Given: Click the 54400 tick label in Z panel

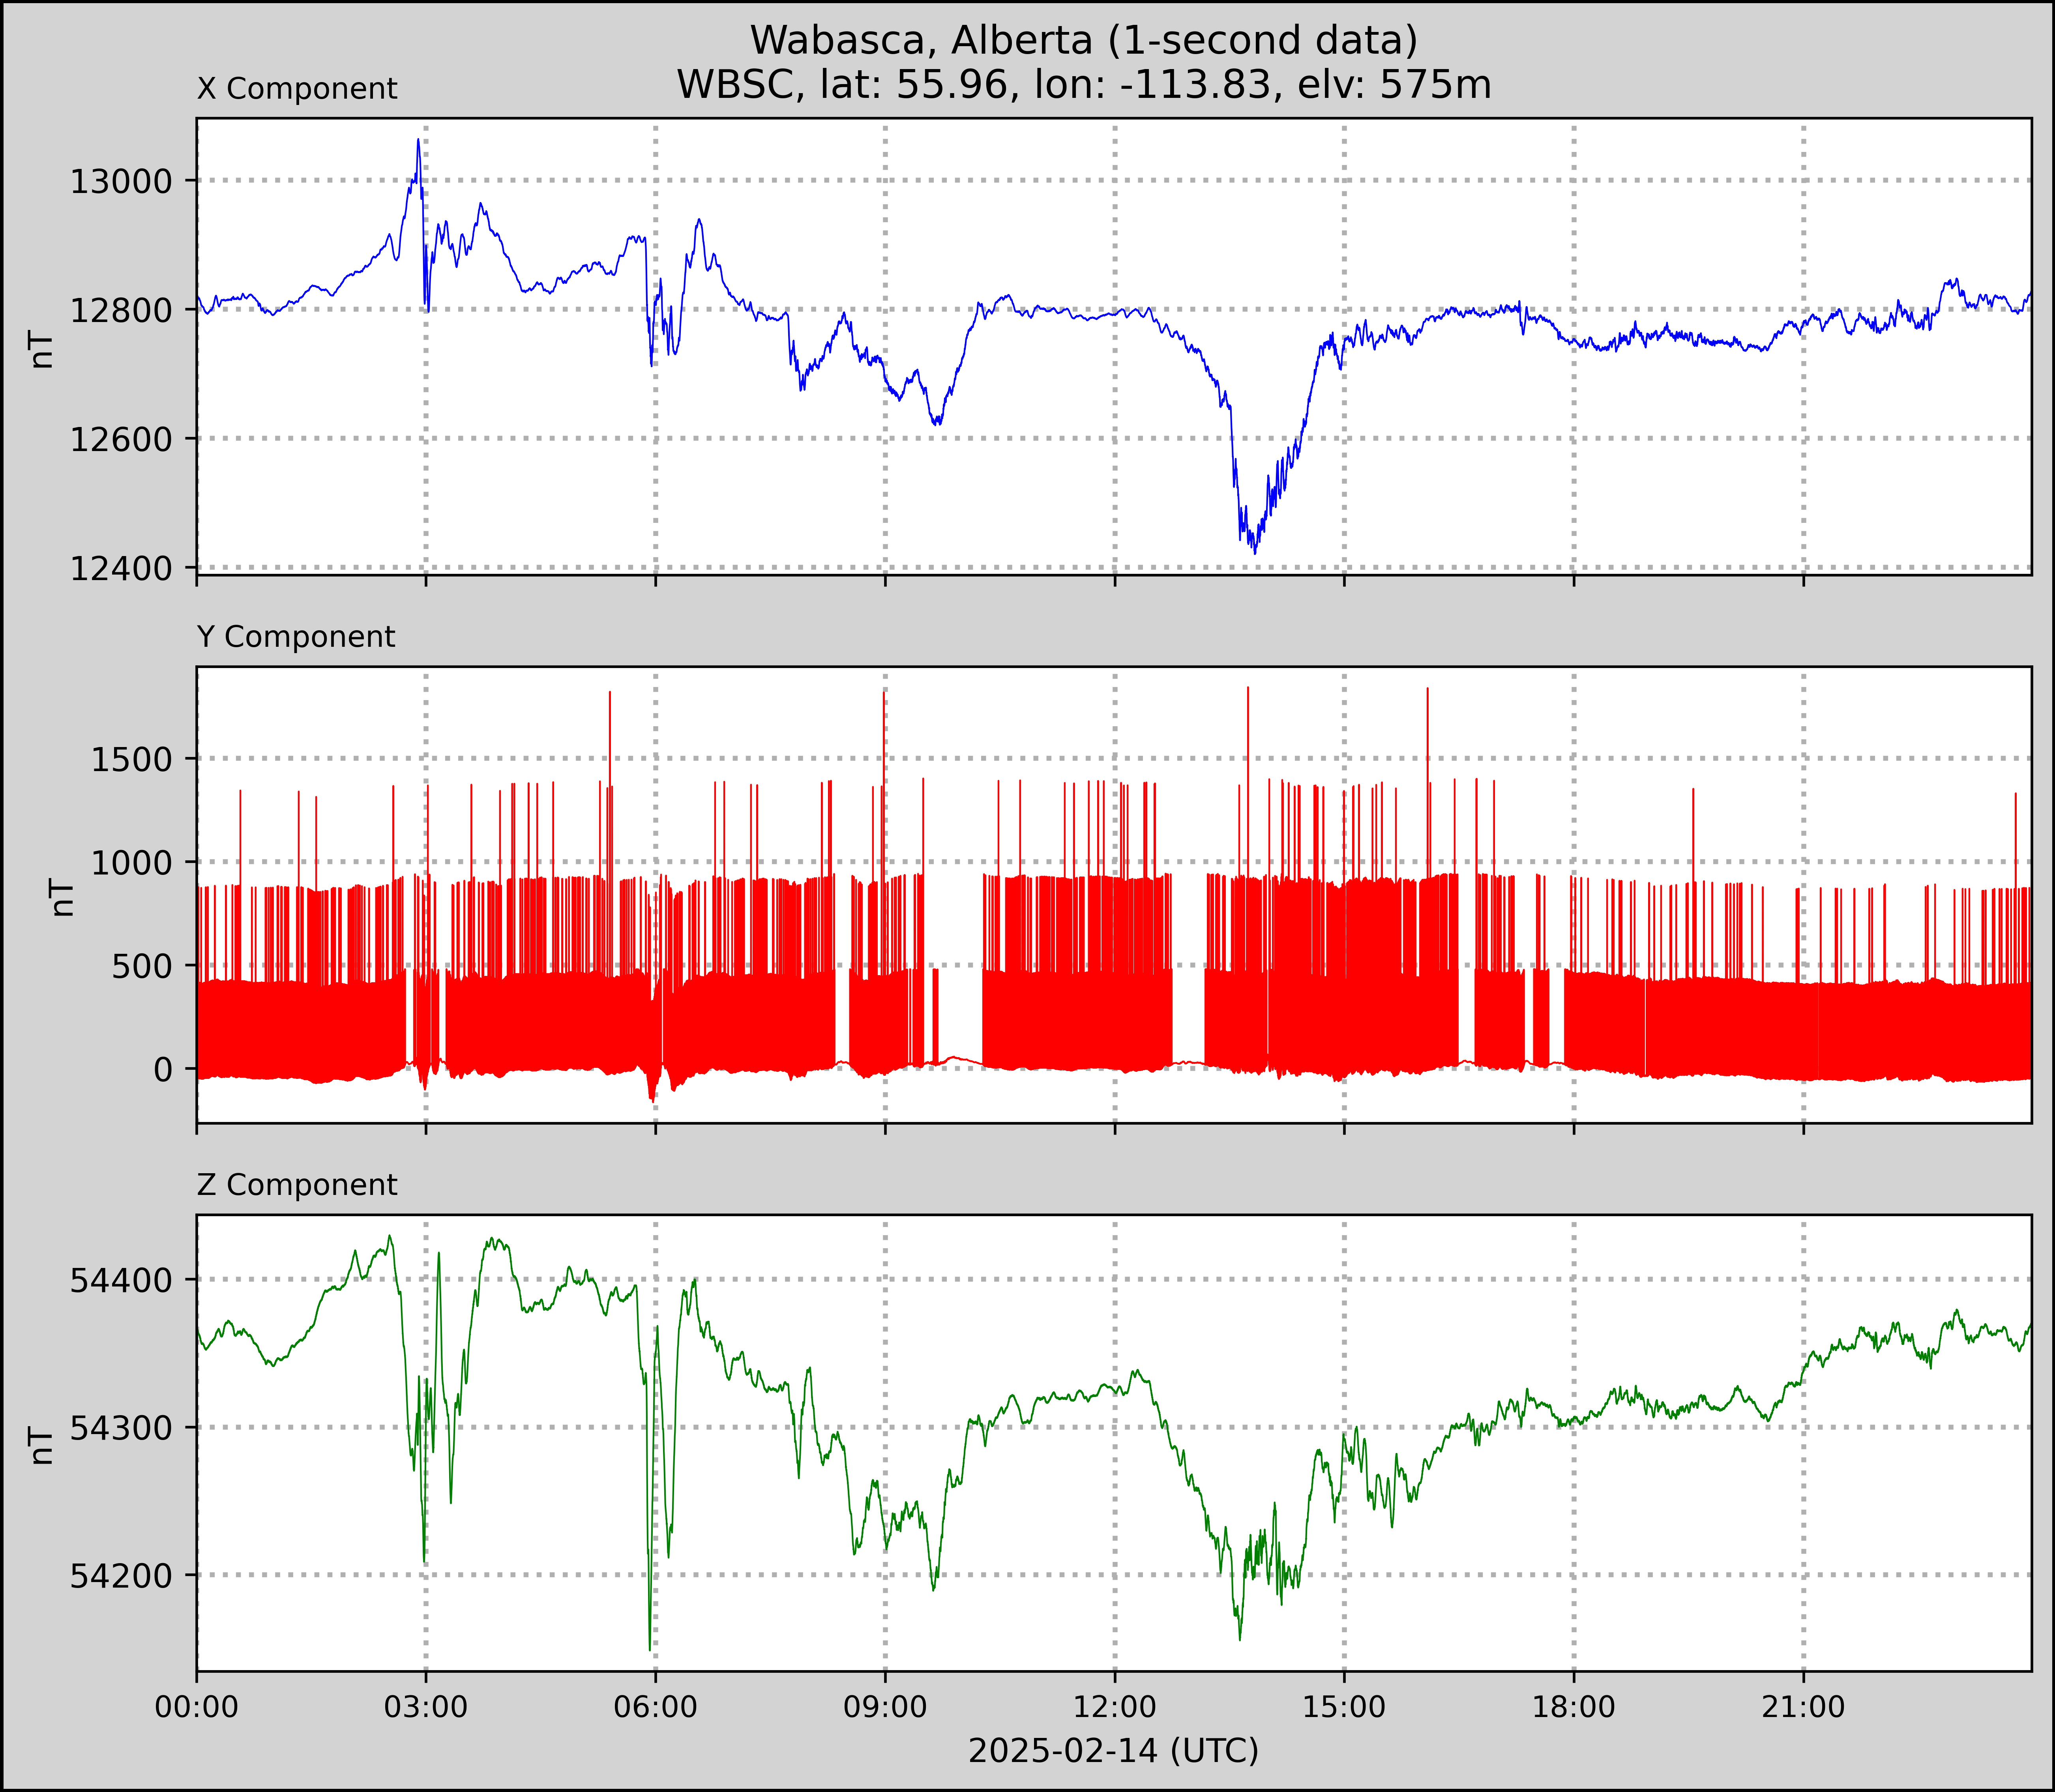Looking at the screenshot, I should tap(121, 1280).
